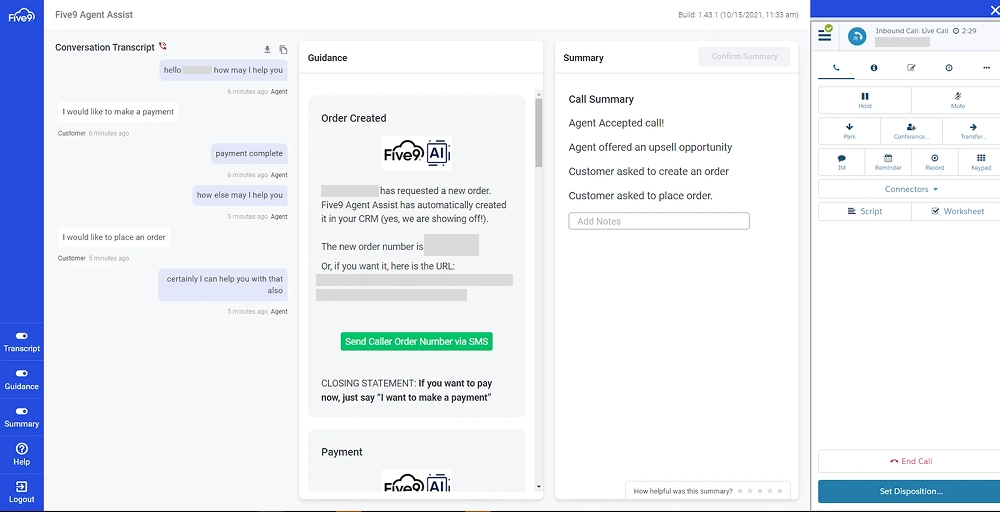Expand the Connectors dropdown
The height and width of the screenshot is (512, 1000).
911,189
